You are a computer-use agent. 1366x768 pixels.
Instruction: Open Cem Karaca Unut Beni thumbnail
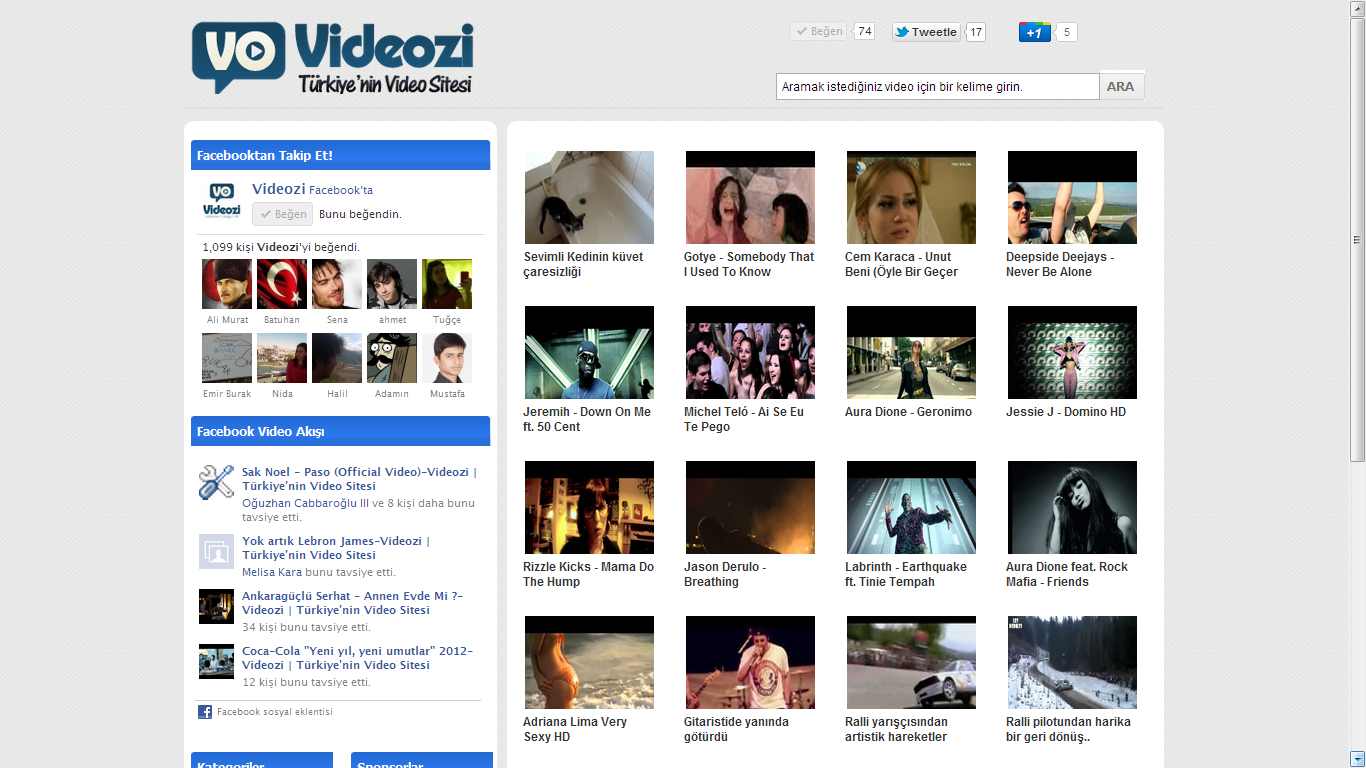click(x=911, y=197)
